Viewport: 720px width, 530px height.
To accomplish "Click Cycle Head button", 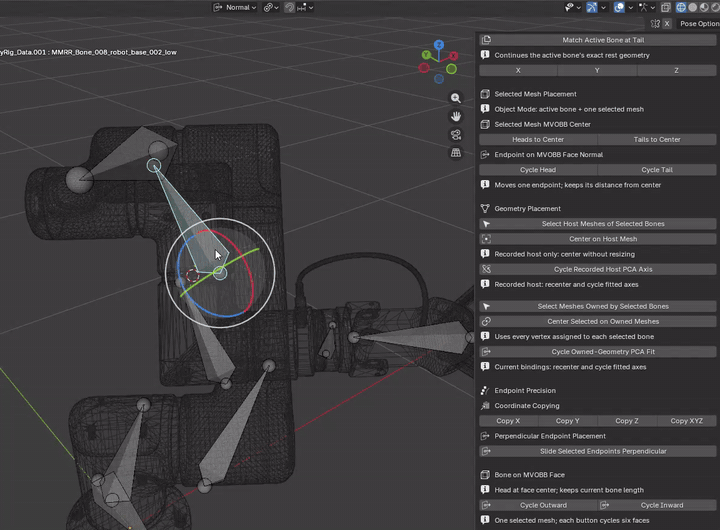I will pyautogui.click(x=538, y=169).
